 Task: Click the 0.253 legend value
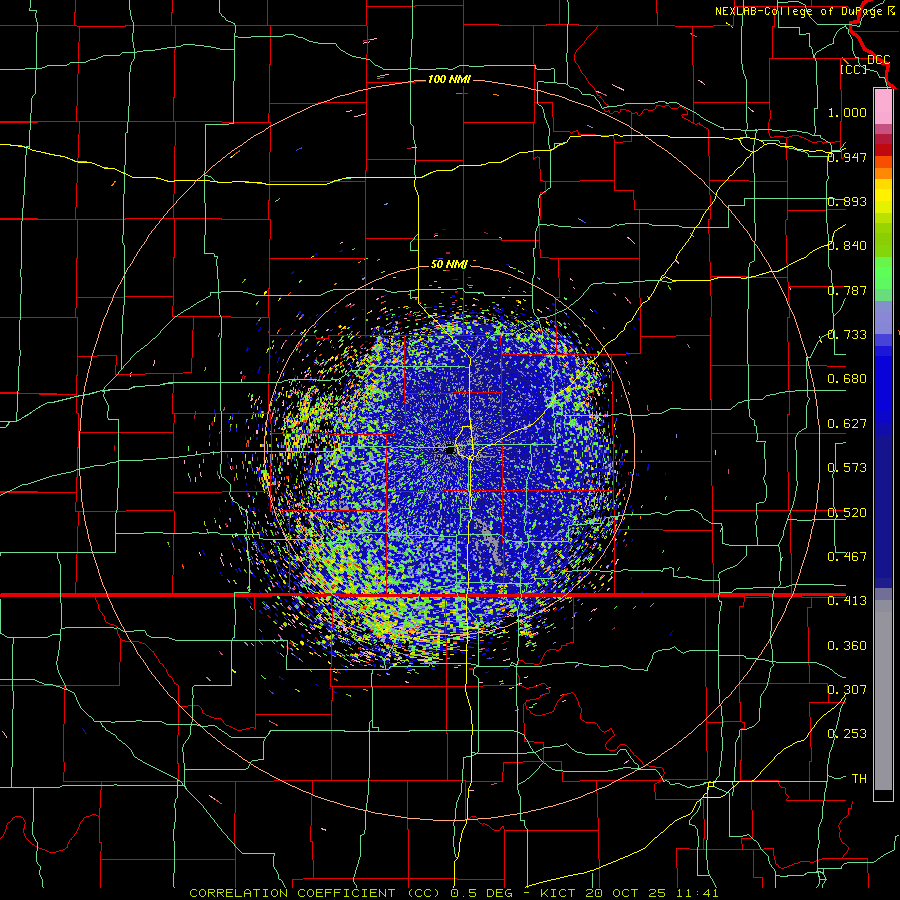point(847,734)
